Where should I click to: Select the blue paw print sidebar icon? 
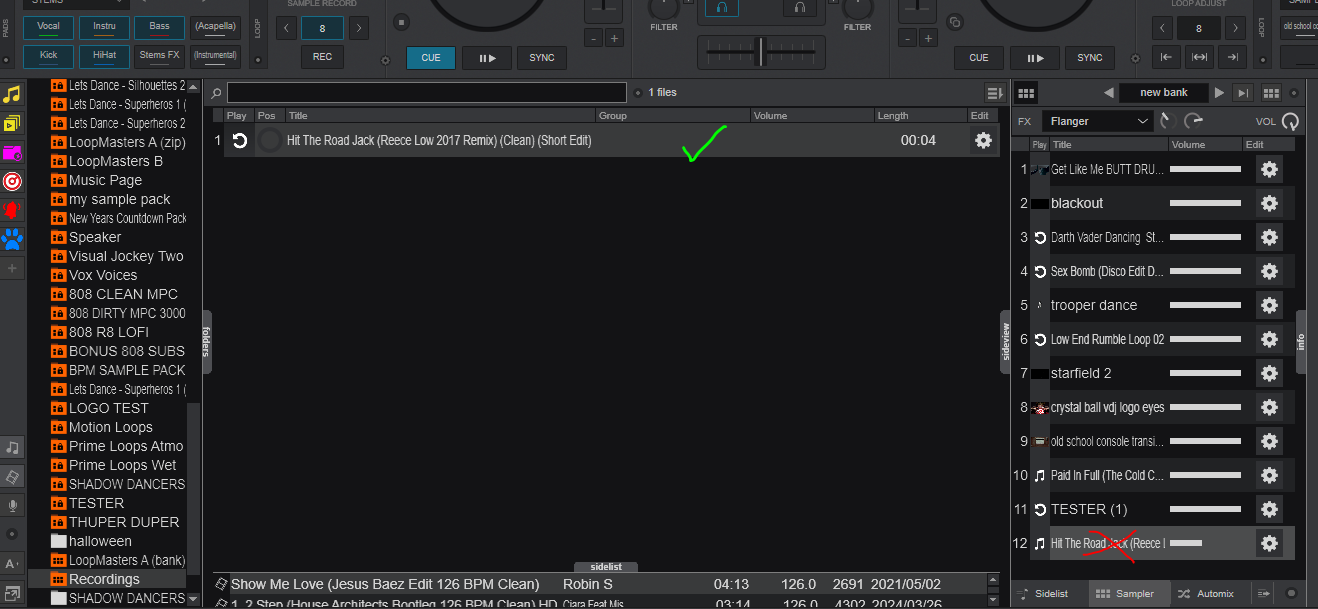coord(13,238)
